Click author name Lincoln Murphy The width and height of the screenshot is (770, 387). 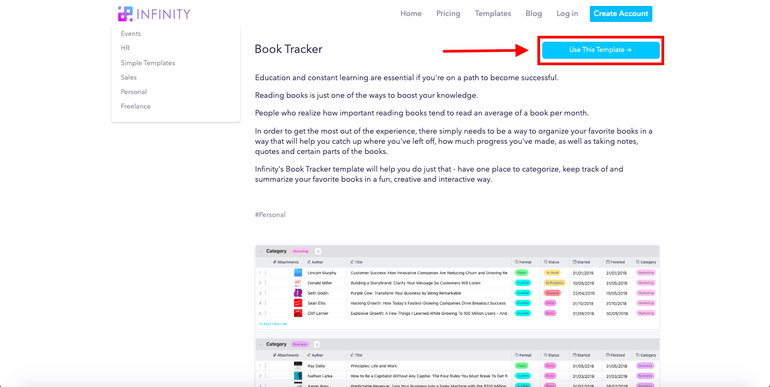coord(322,273)
